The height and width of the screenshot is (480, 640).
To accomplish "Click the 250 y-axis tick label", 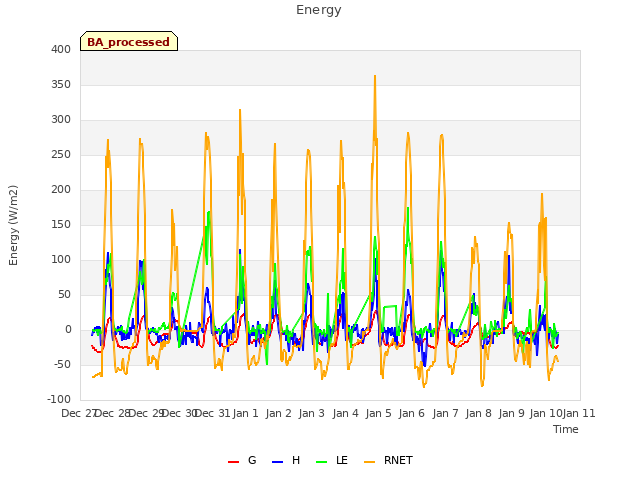I will pos(61,155).
